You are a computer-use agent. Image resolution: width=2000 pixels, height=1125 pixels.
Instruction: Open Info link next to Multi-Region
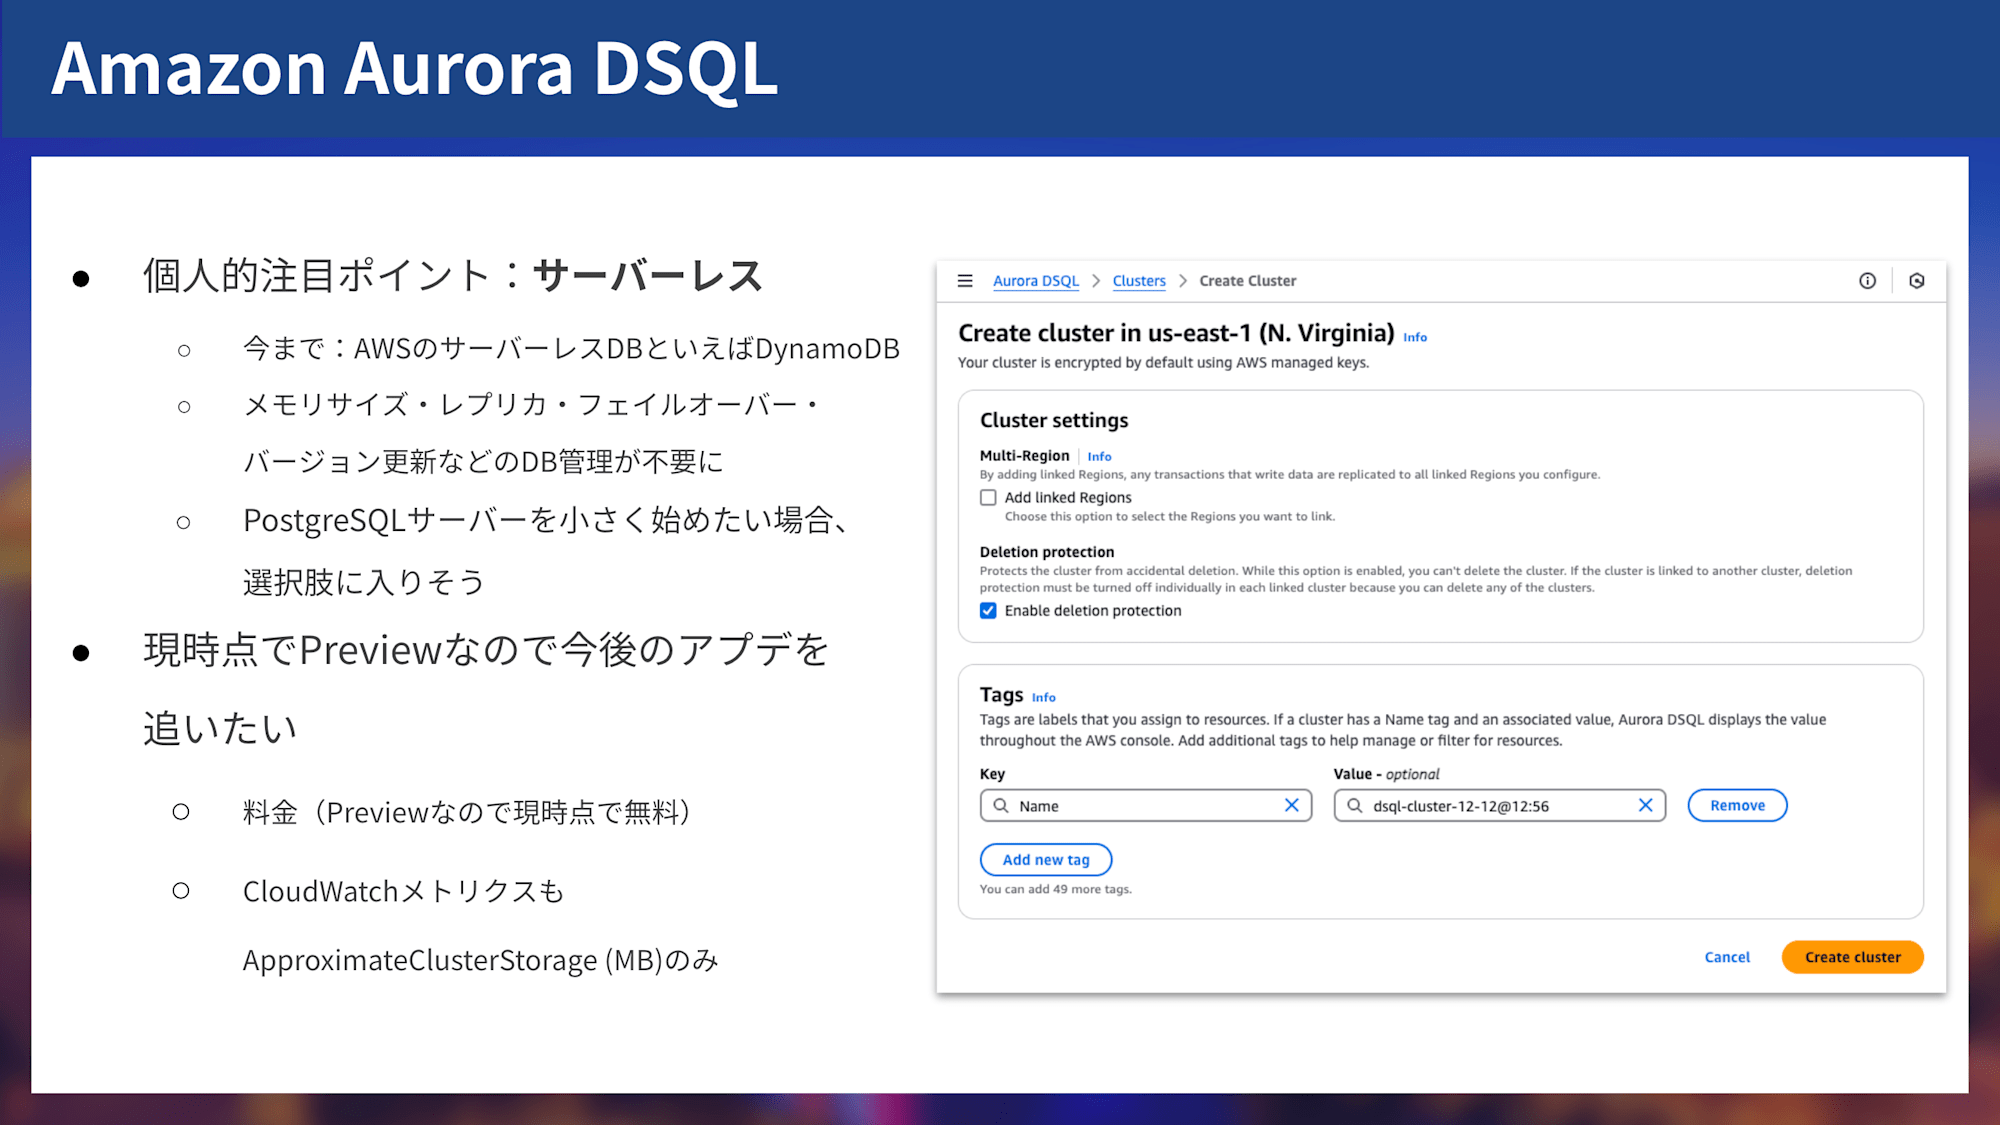click(x=1099, y=456)
